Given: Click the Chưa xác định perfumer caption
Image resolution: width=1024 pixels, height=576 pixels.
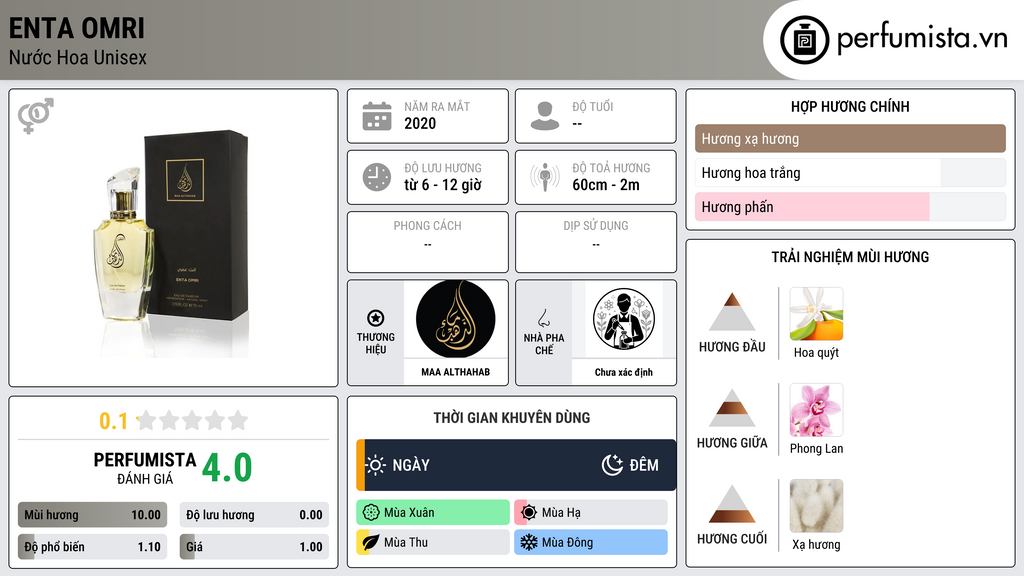Looking at the screenshot, I should coord(624,372).
